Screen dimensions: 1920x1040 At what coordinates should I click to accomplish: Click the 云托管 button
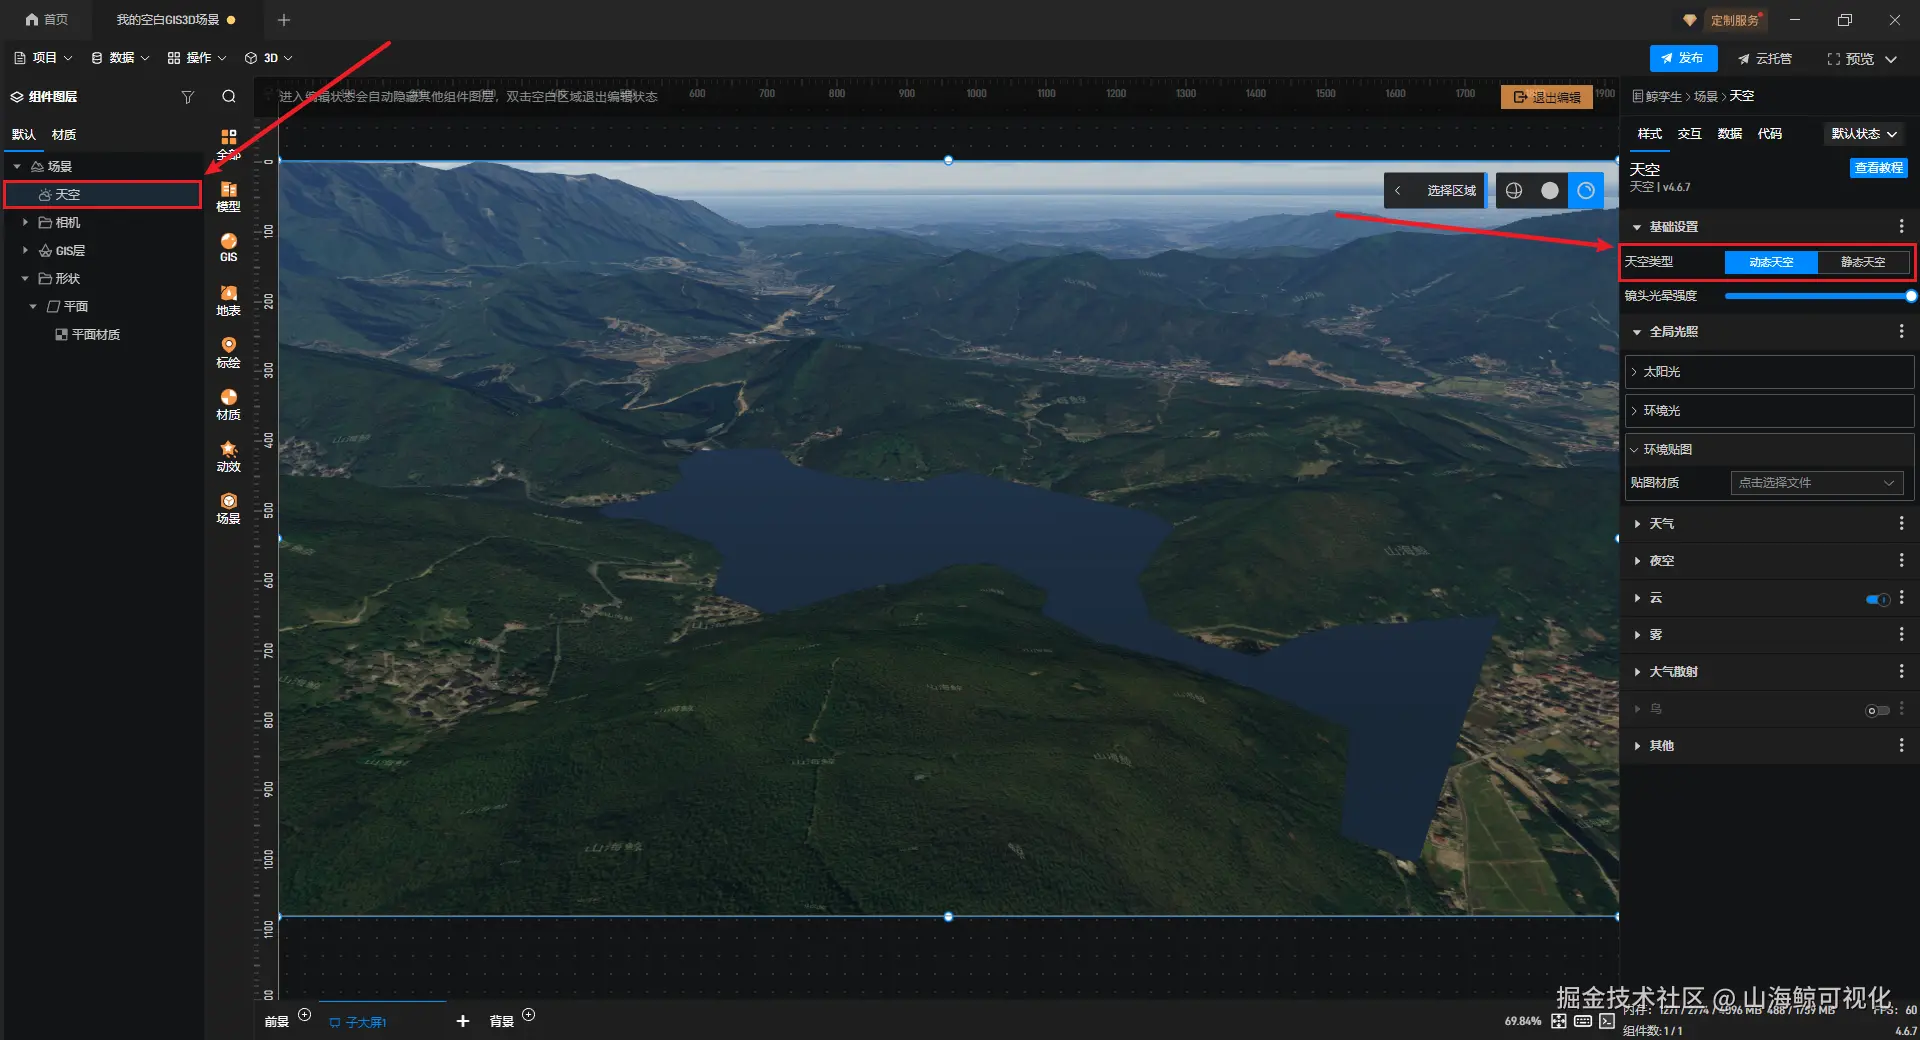[x=1765, y=59]
